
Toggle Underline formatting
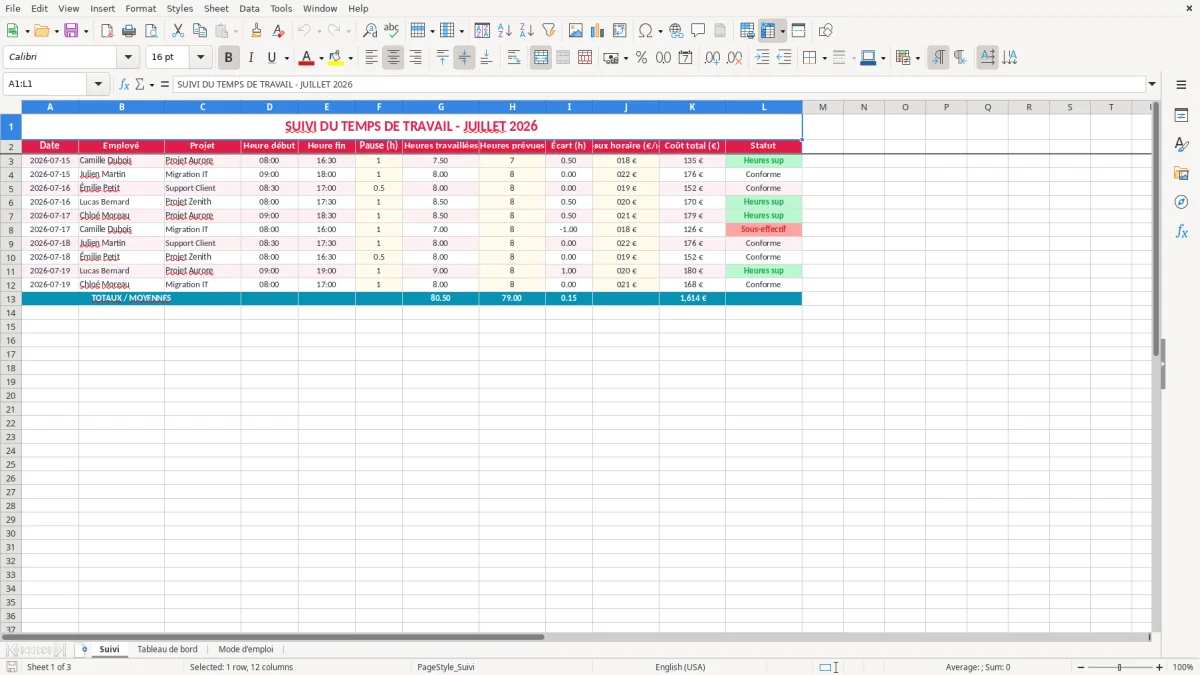coord(271,58)
